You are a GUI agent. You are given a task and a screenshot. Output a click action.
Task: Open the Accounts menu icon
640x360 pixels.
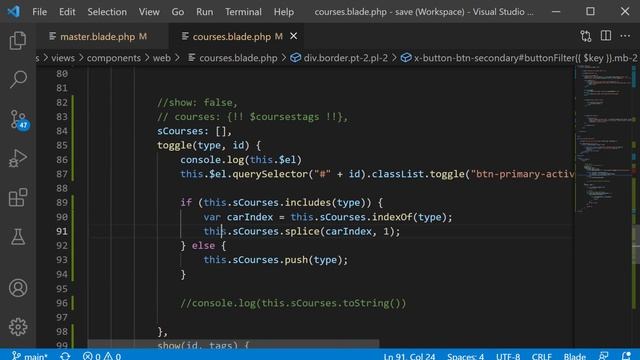pos(18,288)
